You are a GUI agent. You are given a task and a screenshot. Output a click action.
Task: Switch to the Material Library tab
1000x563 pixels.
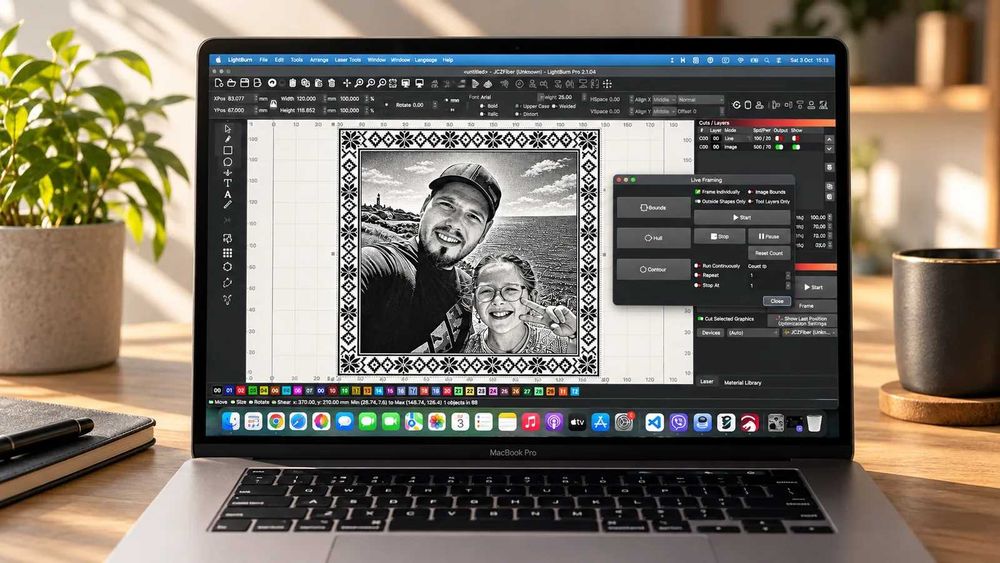[742, 383]
